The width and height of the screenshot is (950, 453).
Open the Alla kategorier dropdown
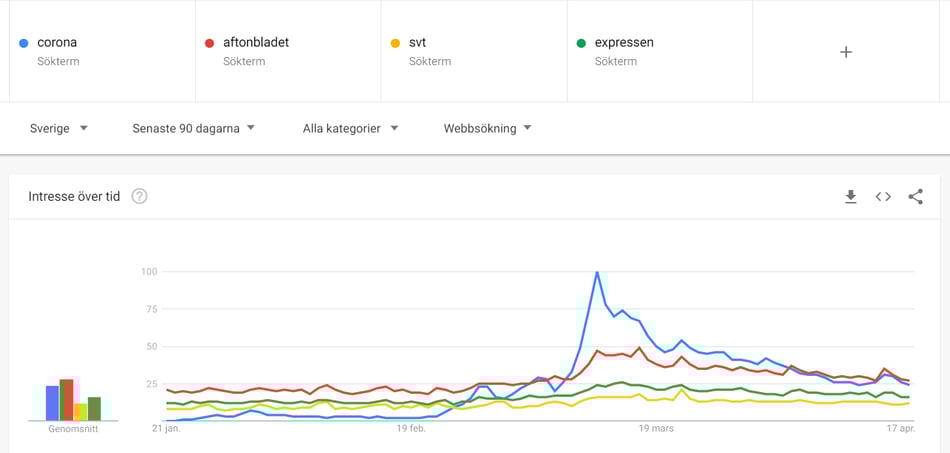[x=350, y=128]
